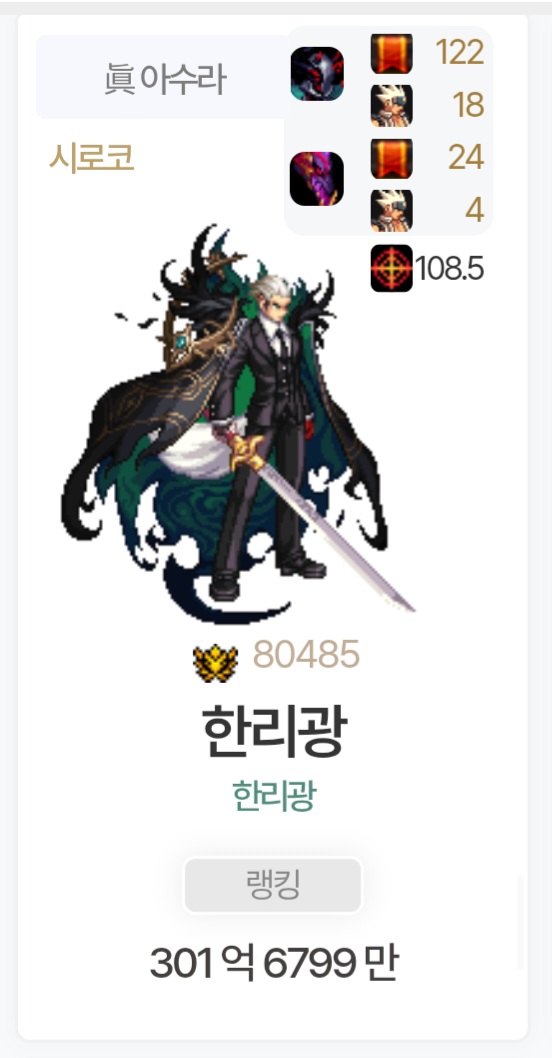
Task: Click the dark helmet raid boss icon
Action: [x=317, y=74]
